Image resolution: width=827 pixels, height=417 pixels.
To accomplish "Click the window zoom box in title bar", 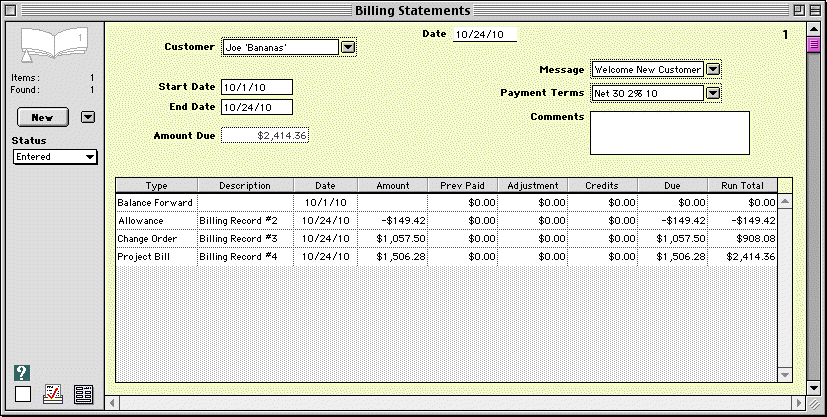I will [797, 10].
